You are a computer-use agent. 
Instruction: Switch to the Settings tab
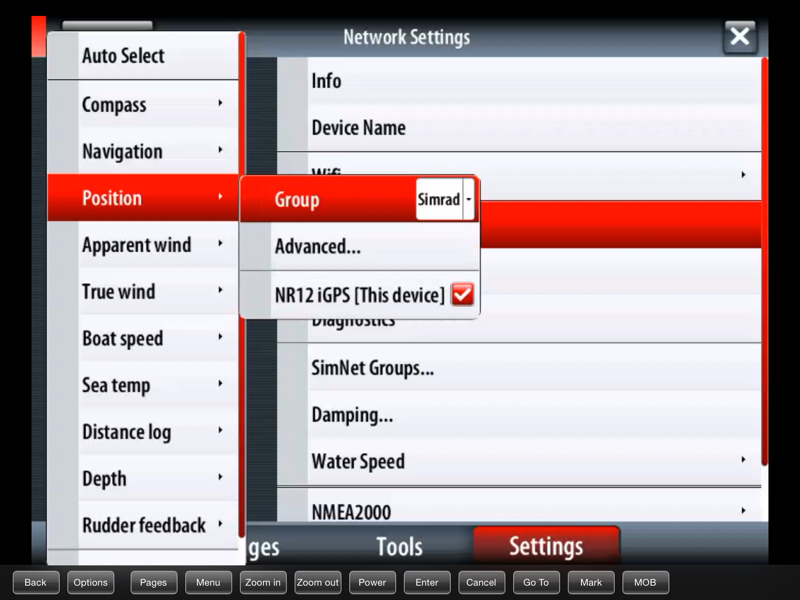[546, 546]
